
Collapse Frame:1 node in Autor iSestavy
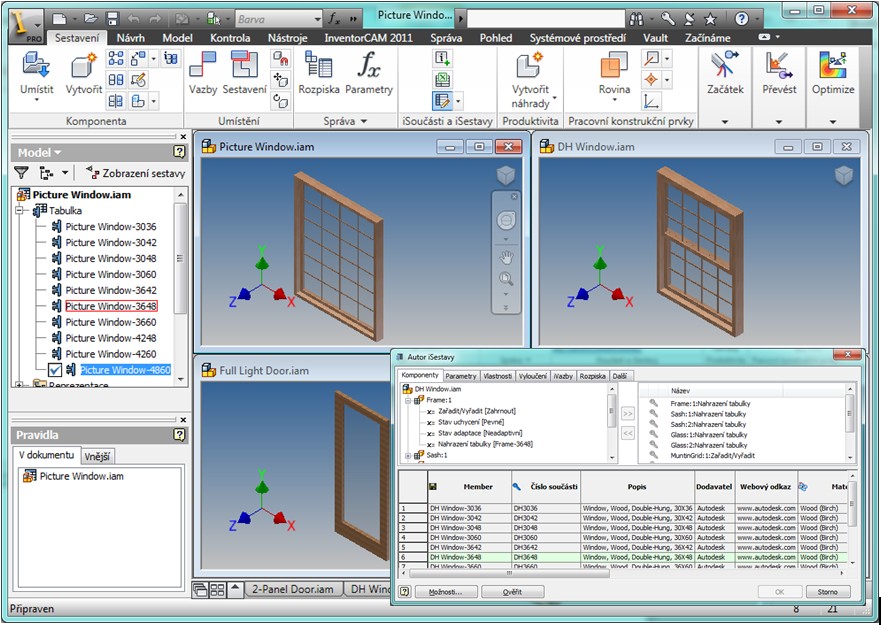click(408, 401)
